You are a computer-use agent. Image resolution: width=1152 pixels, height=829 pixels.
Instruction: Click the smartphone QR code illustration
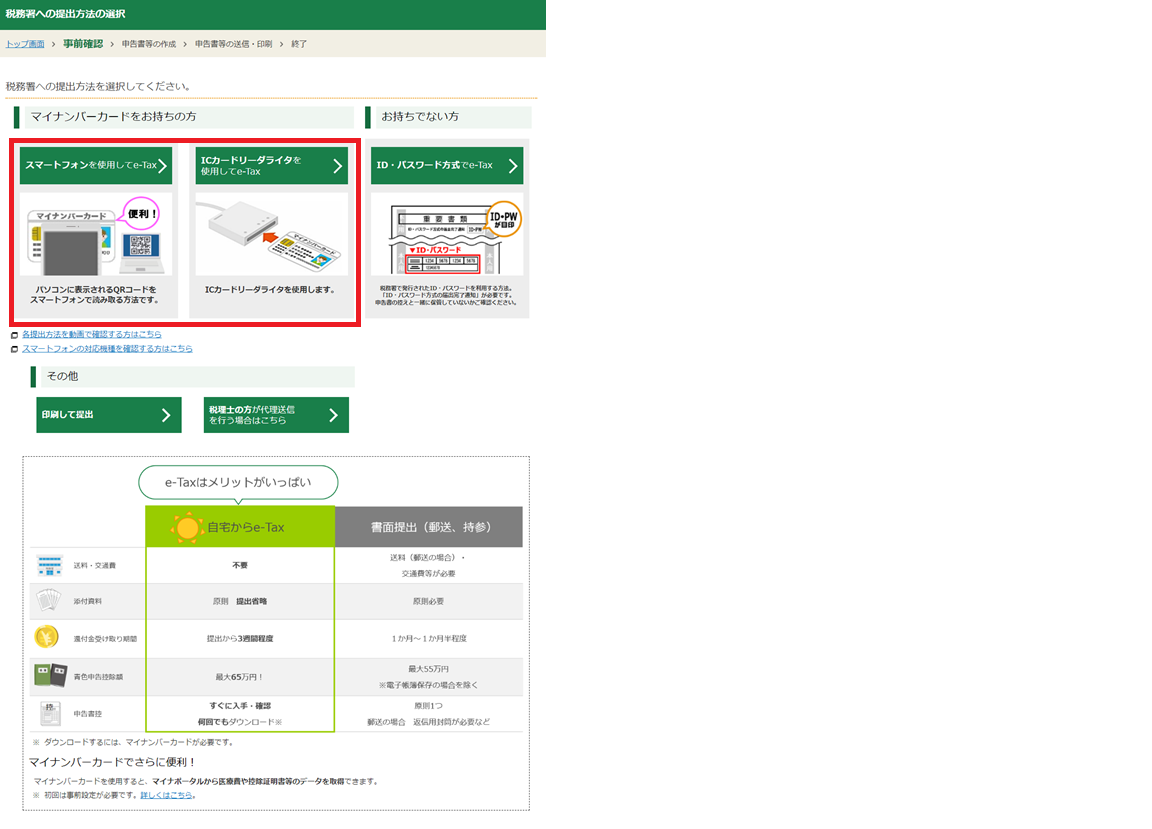click(x=96, y=236)
